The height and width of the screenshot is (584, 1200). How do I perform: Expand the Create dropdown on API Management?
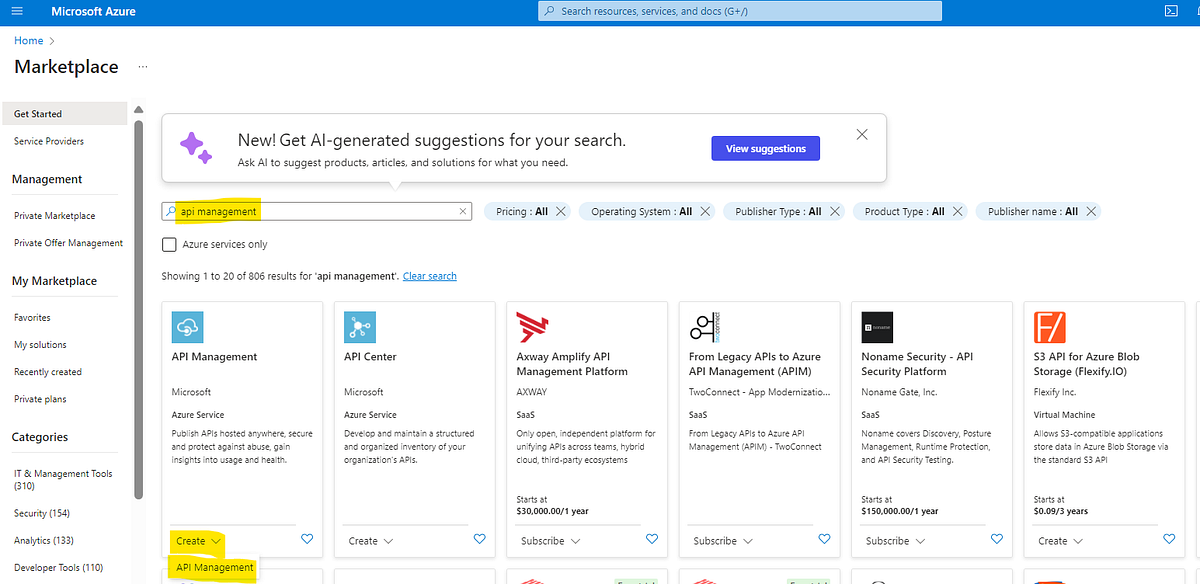click(197, 540)
